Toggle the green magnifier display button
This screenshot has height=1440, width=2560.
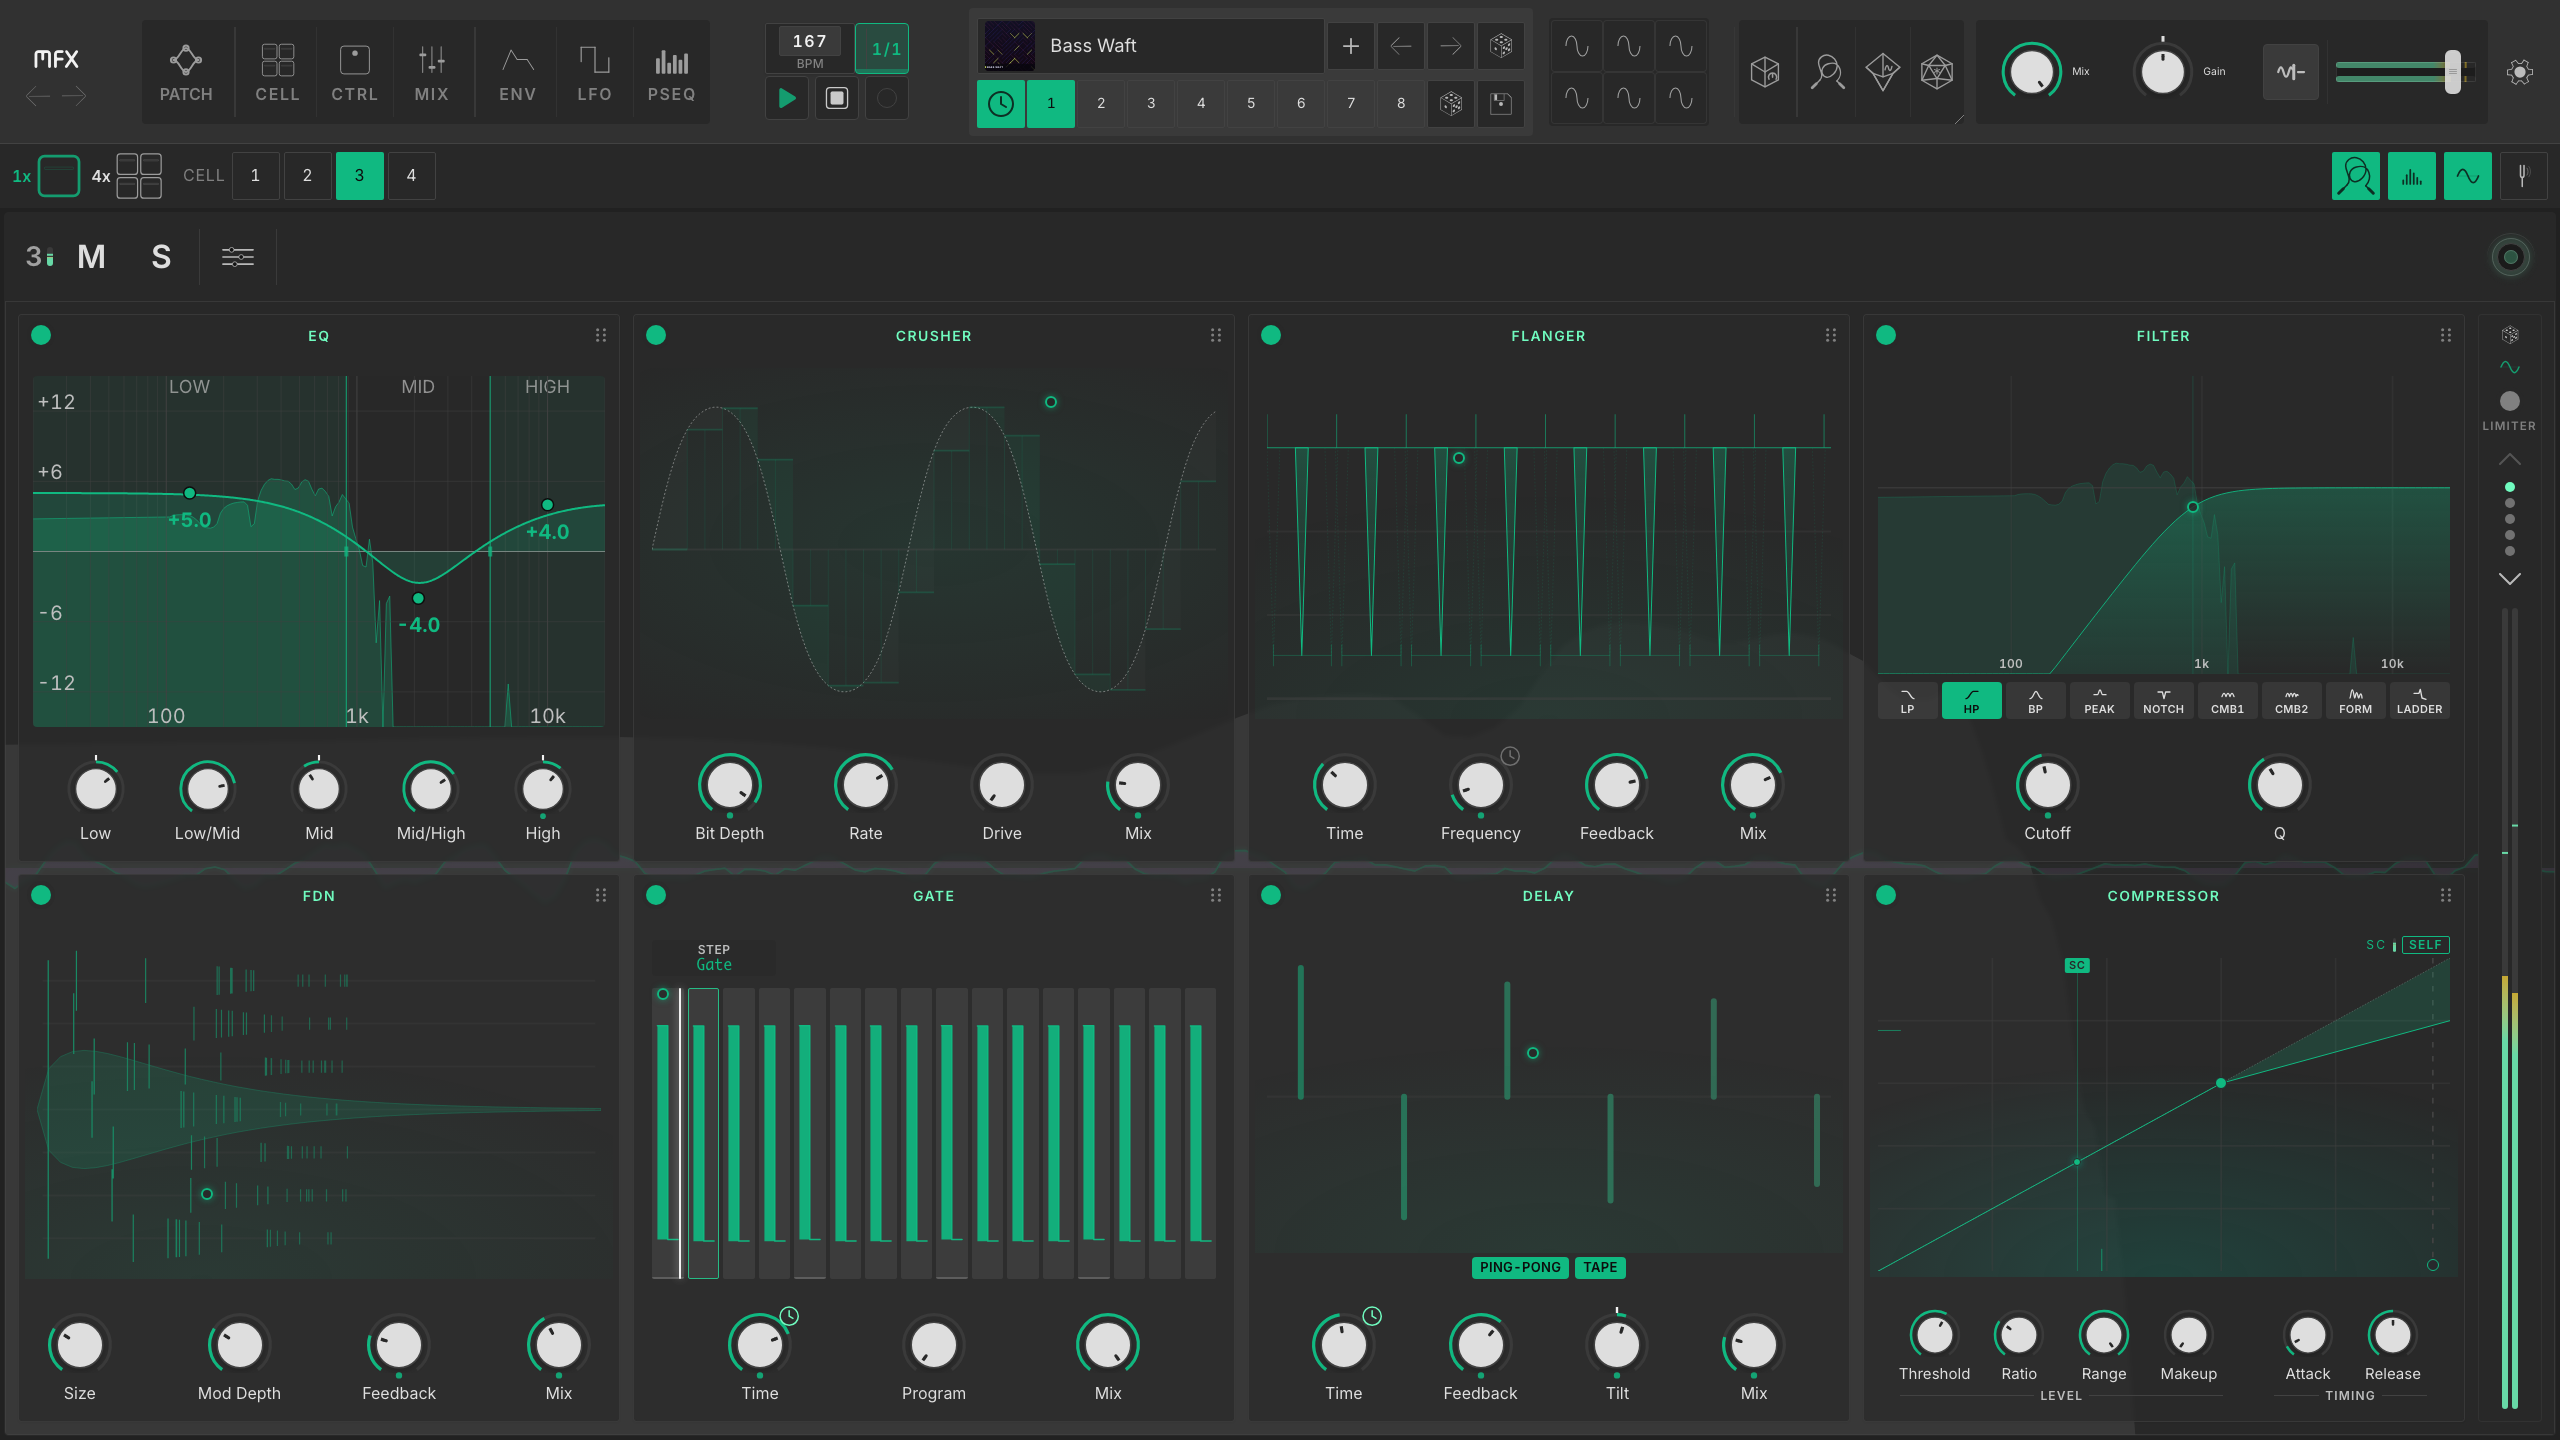[2355, 177]
